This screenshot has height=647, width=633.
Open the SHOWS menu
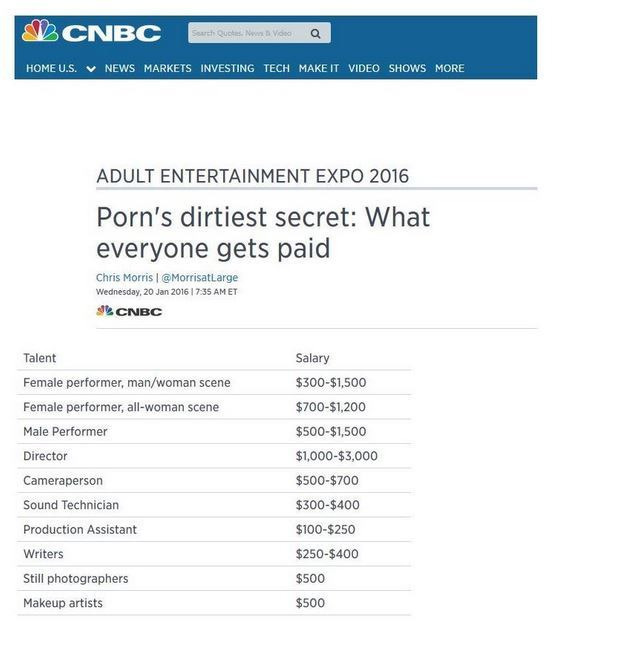(407, 68)
